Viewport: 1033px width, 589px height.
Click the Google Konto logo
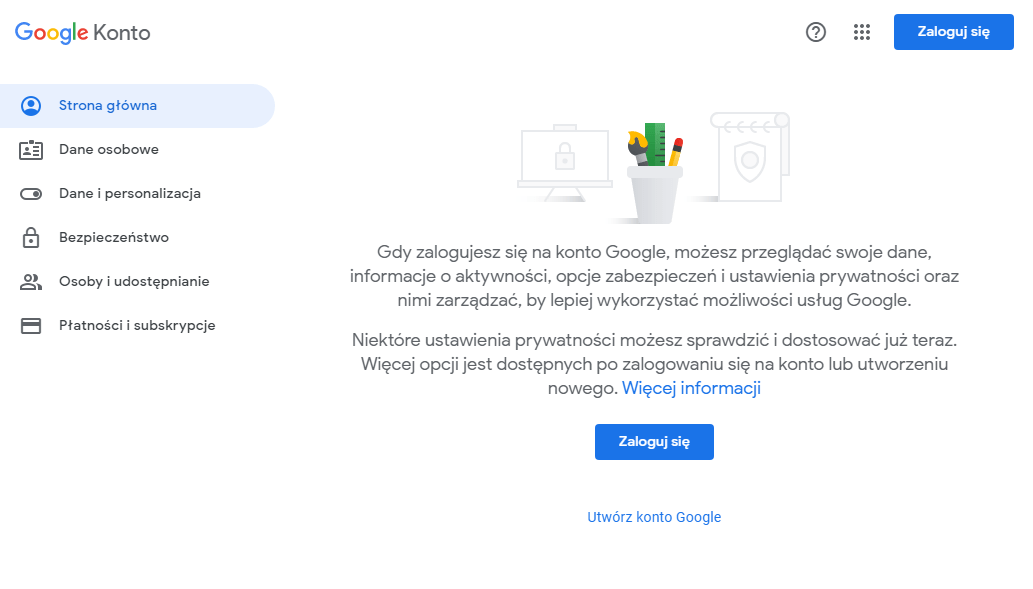pyautogui.click(x=83, y=32)
